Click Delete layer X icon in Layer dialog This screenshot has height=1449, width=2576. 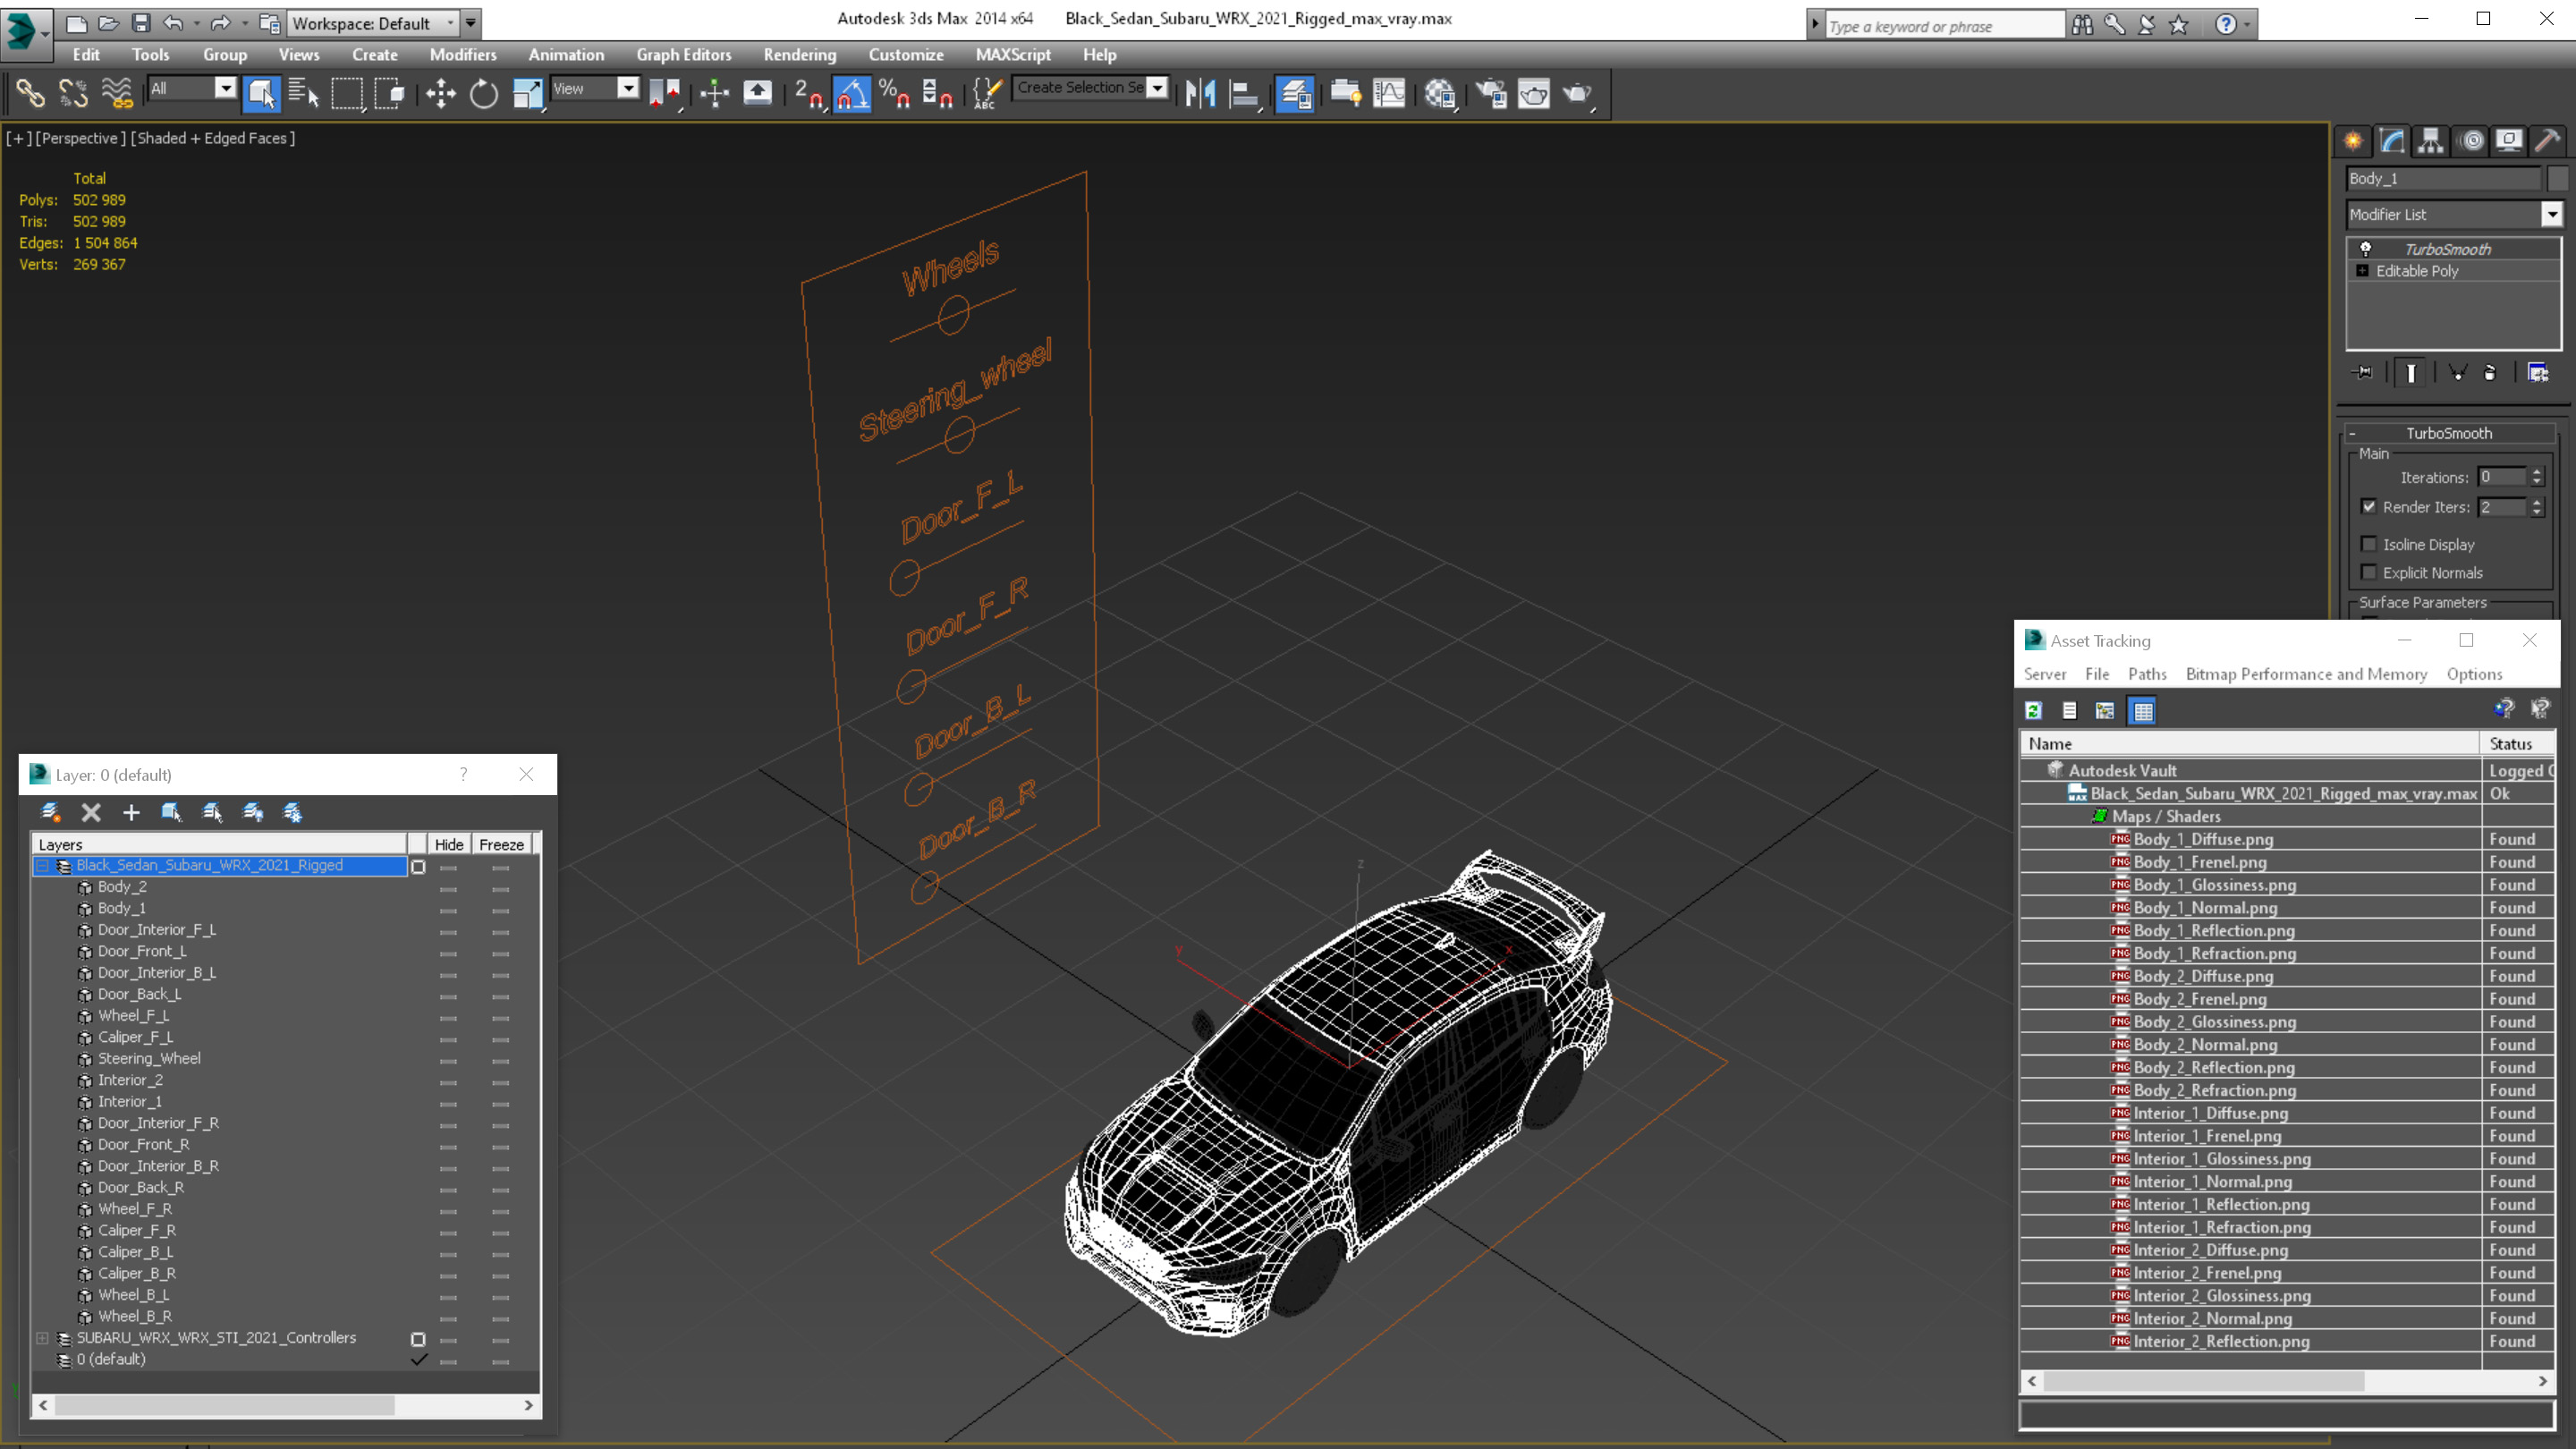pyautogui.click(x=91, y=812)
